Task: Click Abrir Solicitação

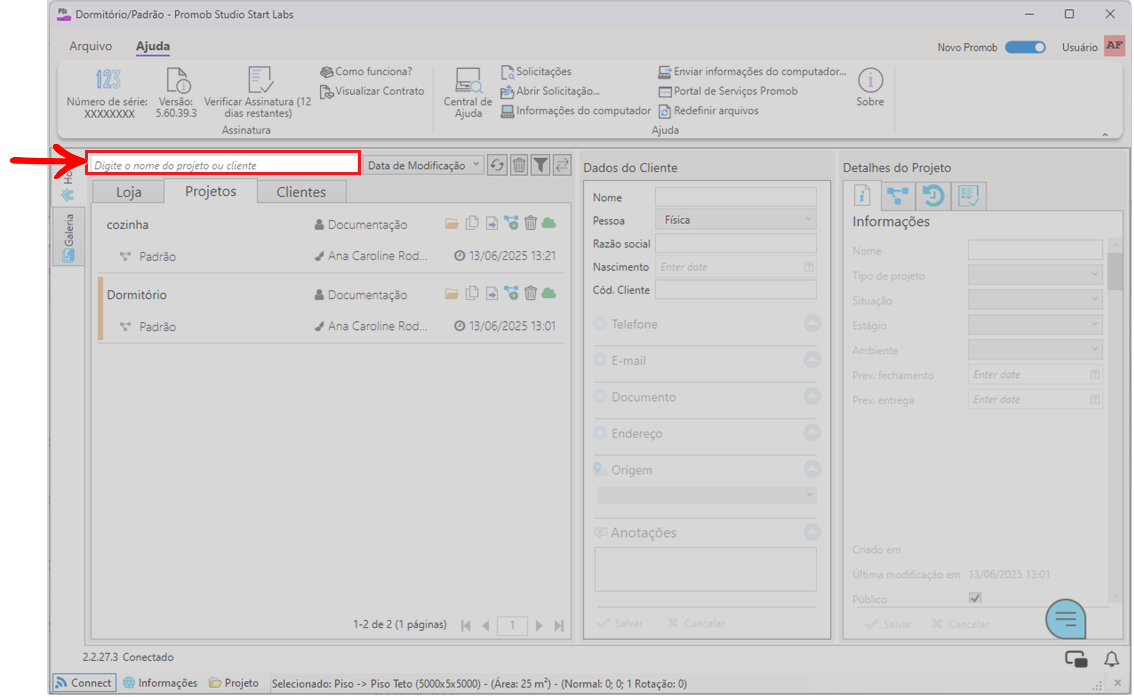Action: [x=550, y=91]
